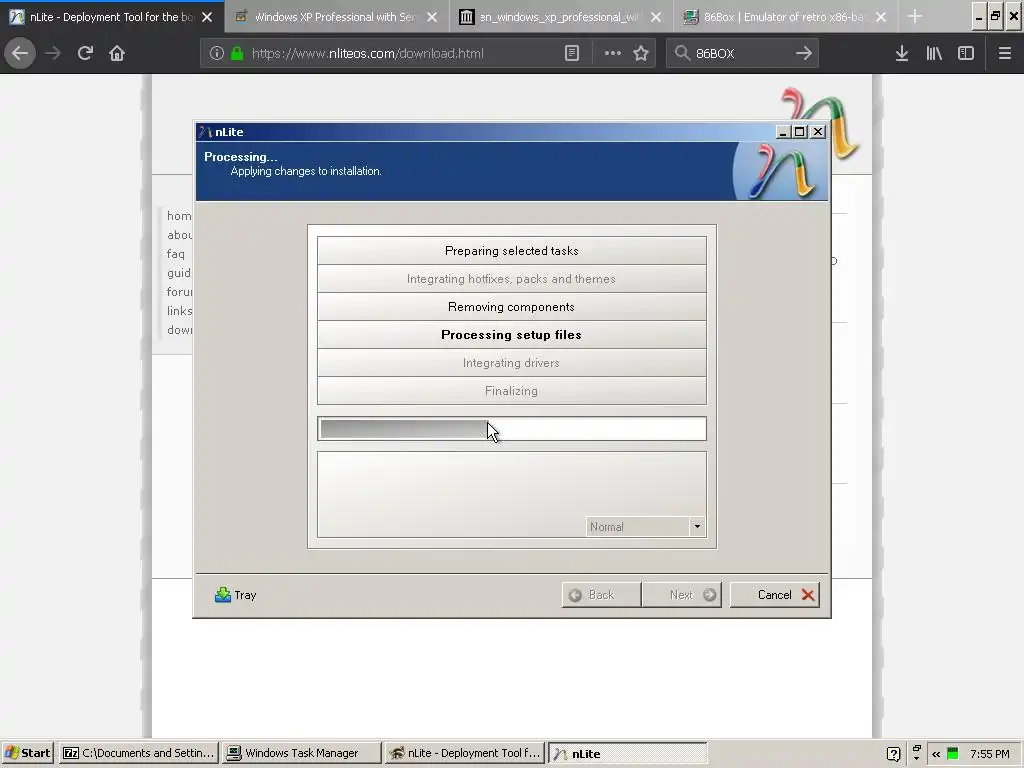This screenshot has height=768, width=1024.
Task: Select the Integrating drivers step
Action: pyautogui.click(x=512, y=363)
